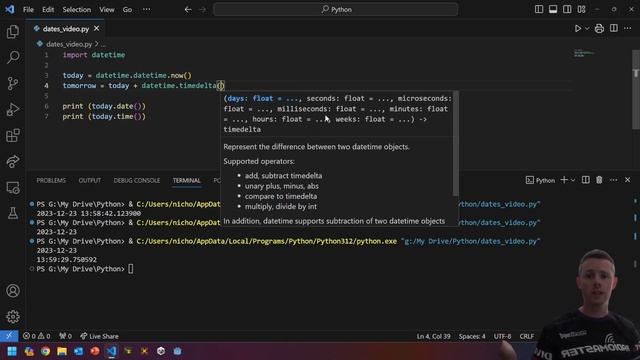Show errors and warnings count in status bar
640x360 pixels.
[x=36, y=336]
